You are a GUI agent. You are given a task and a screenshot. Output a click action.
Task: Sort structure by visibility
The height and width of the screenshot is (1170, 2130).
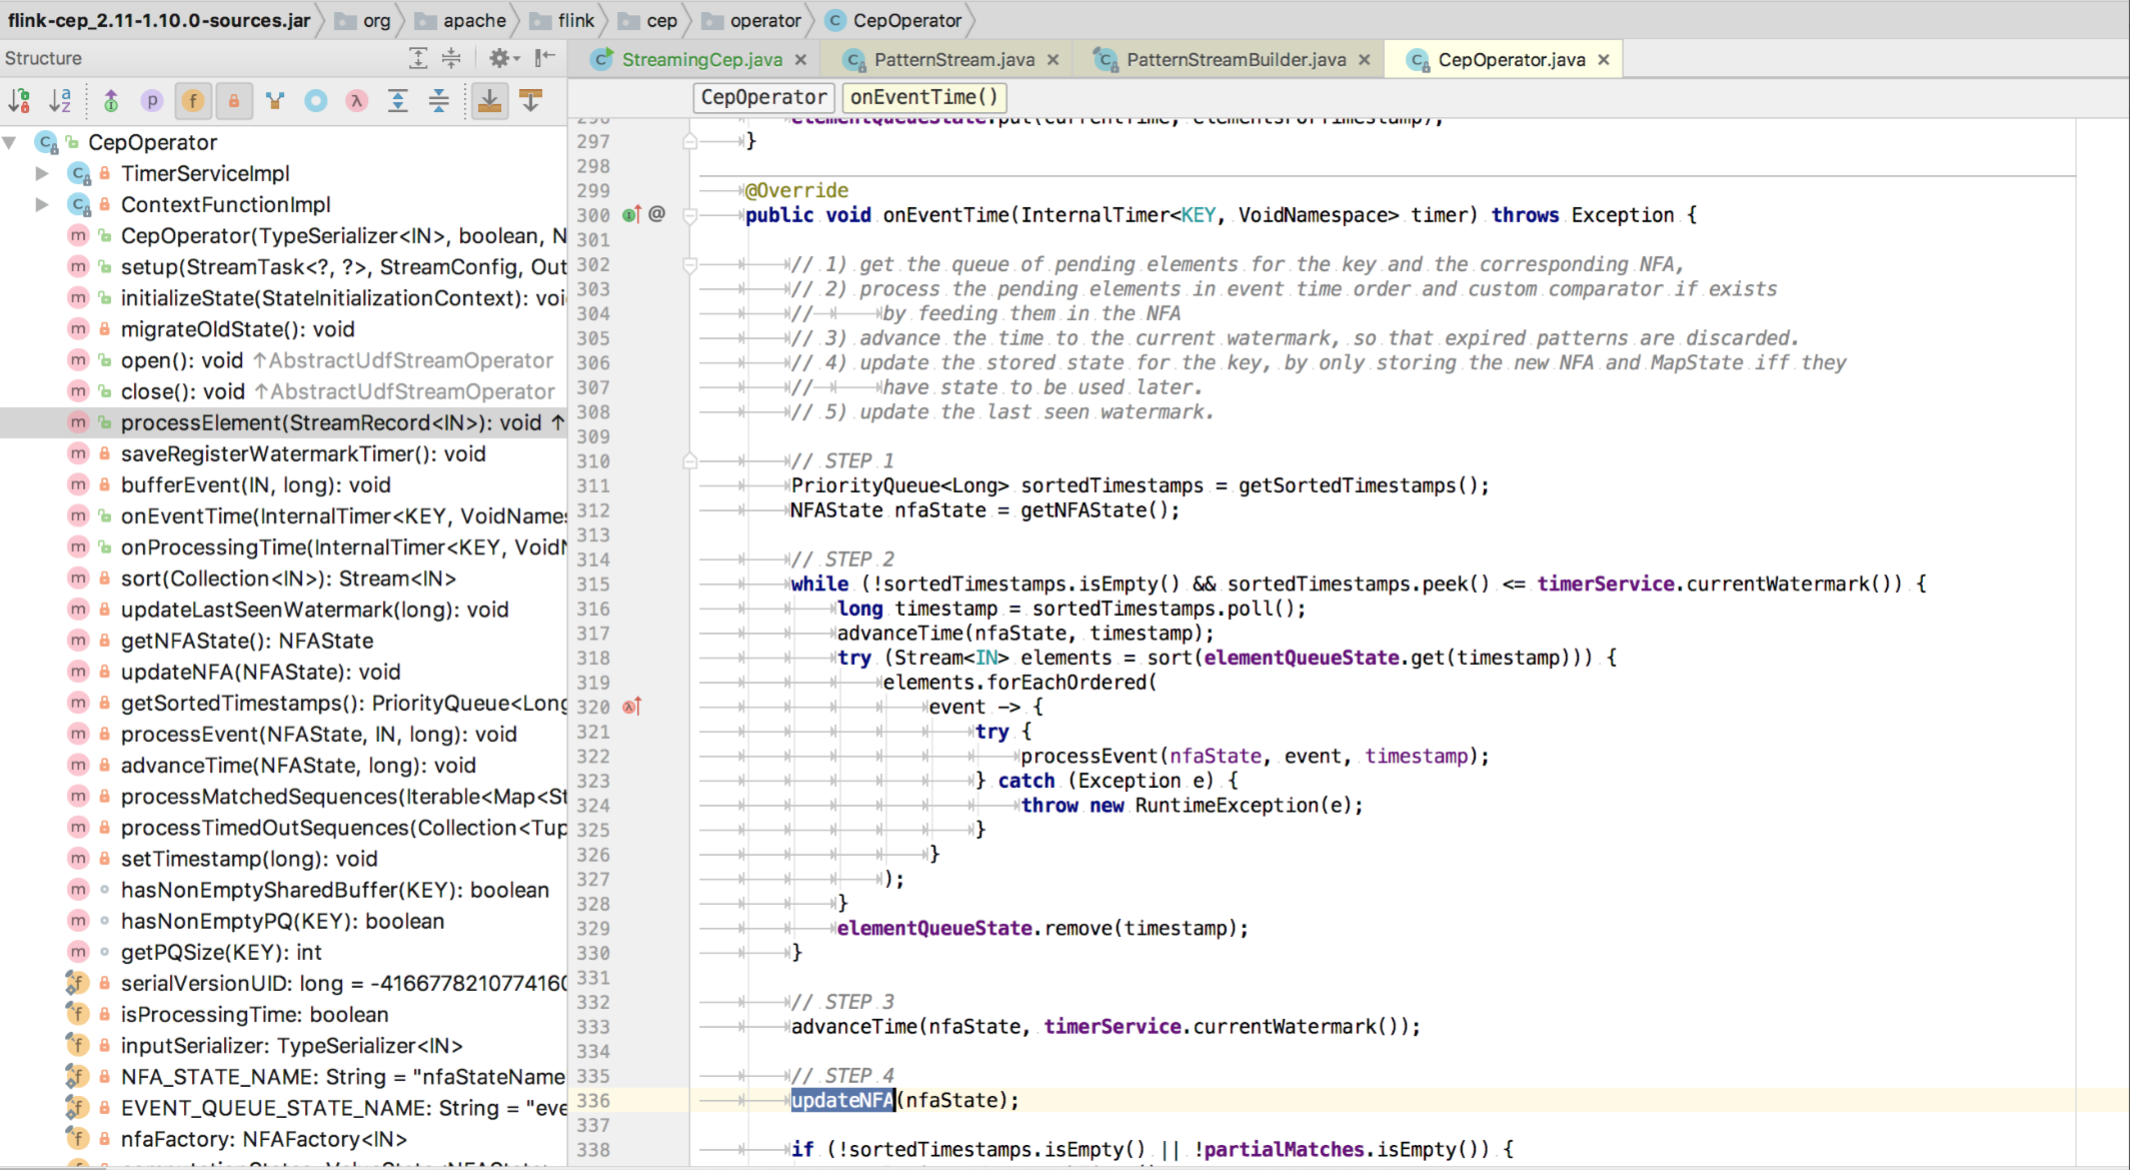pos(19,100)
